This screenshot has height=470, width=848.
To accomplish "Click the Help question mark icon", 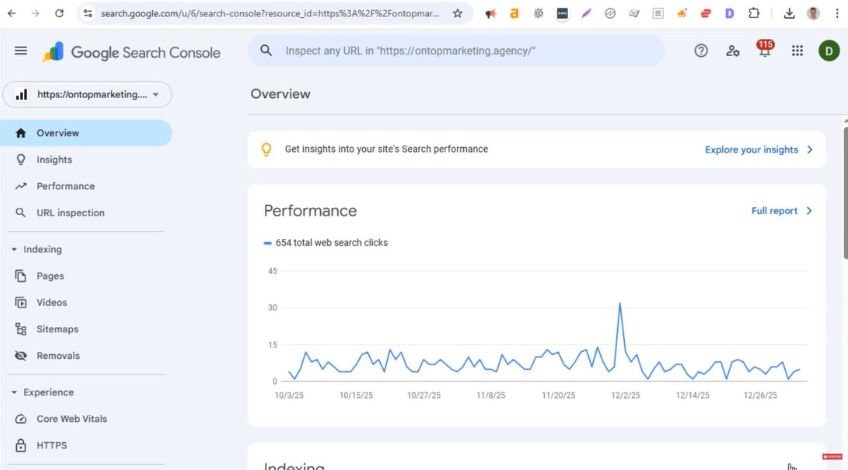I will point(701,51).
